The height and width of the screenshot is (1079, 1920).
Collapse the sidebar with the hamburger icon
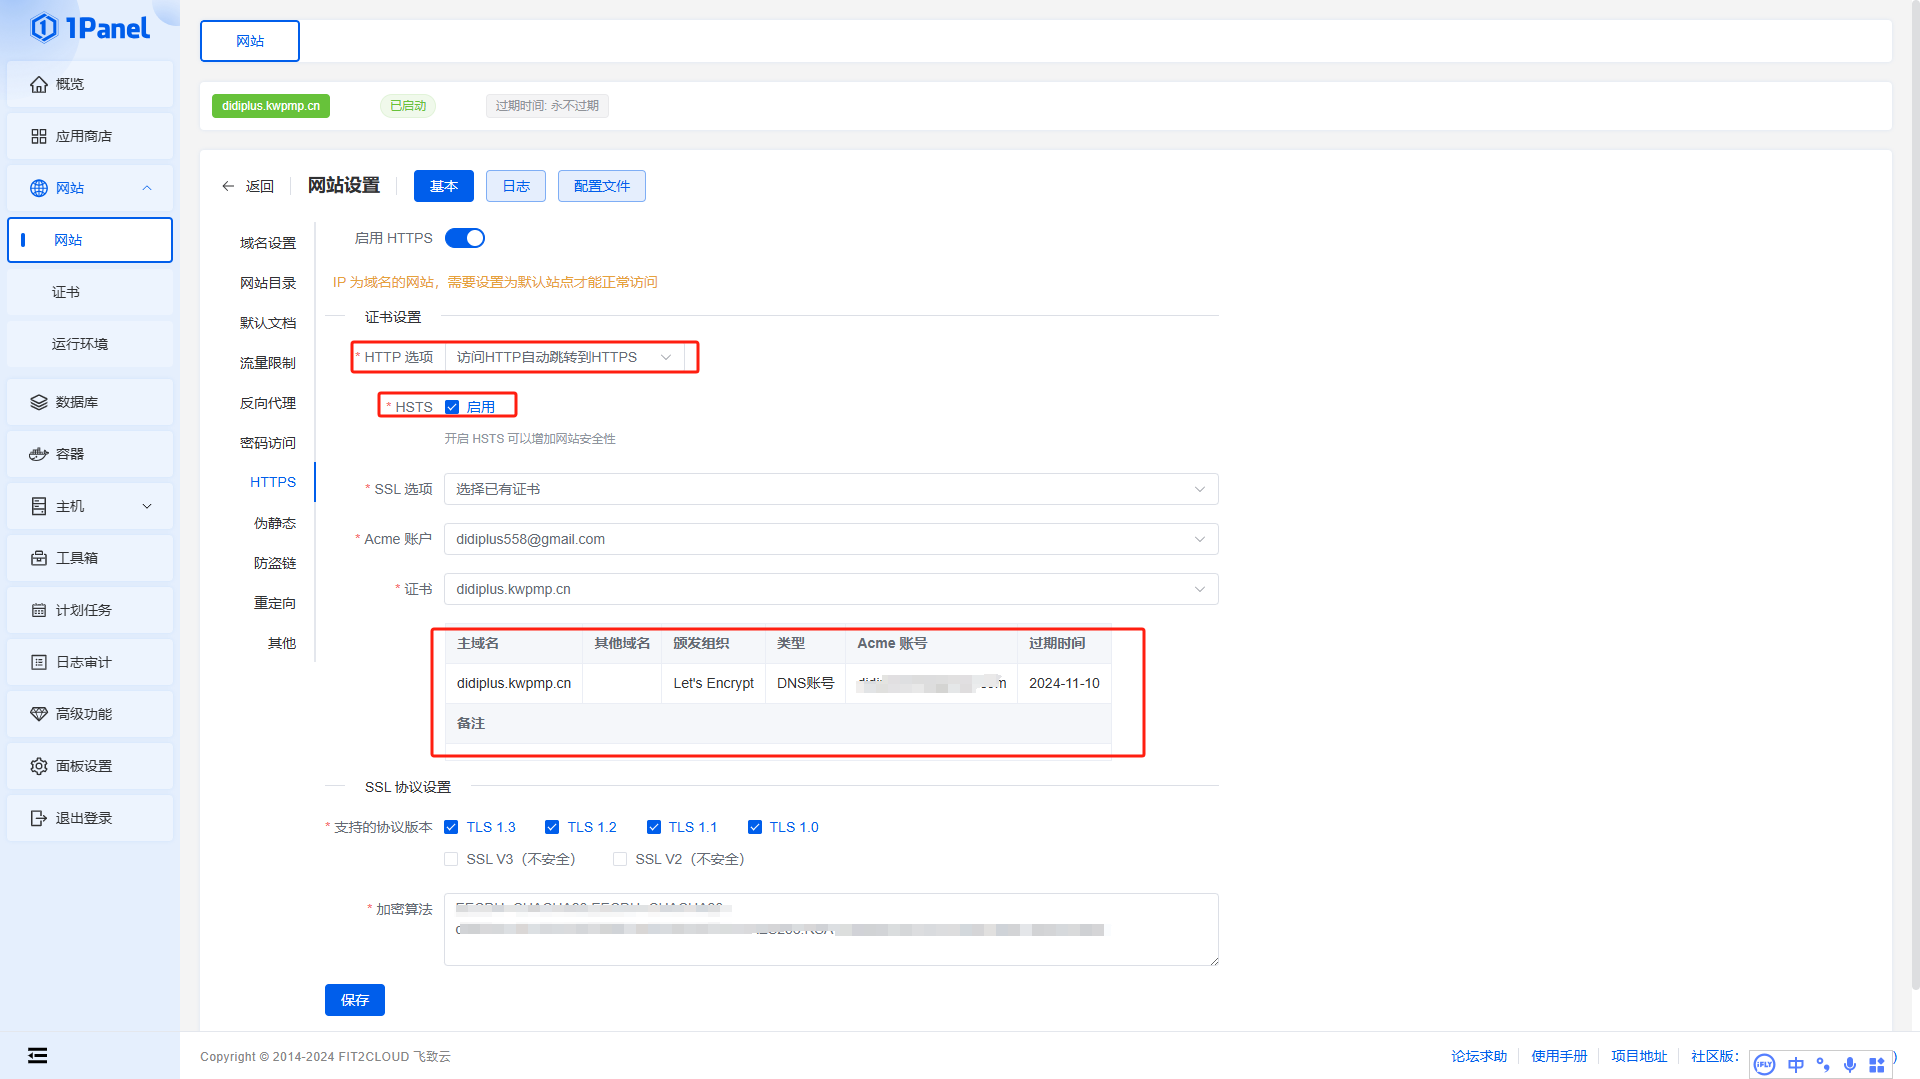point(38,1056)
